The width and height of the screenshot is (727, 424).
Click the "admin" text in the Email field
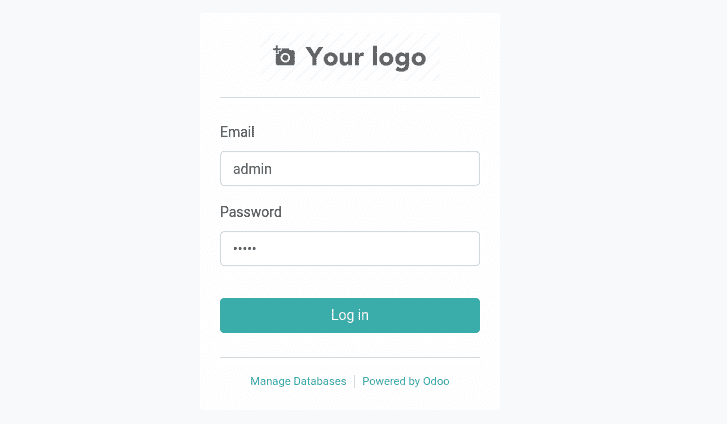252,169
